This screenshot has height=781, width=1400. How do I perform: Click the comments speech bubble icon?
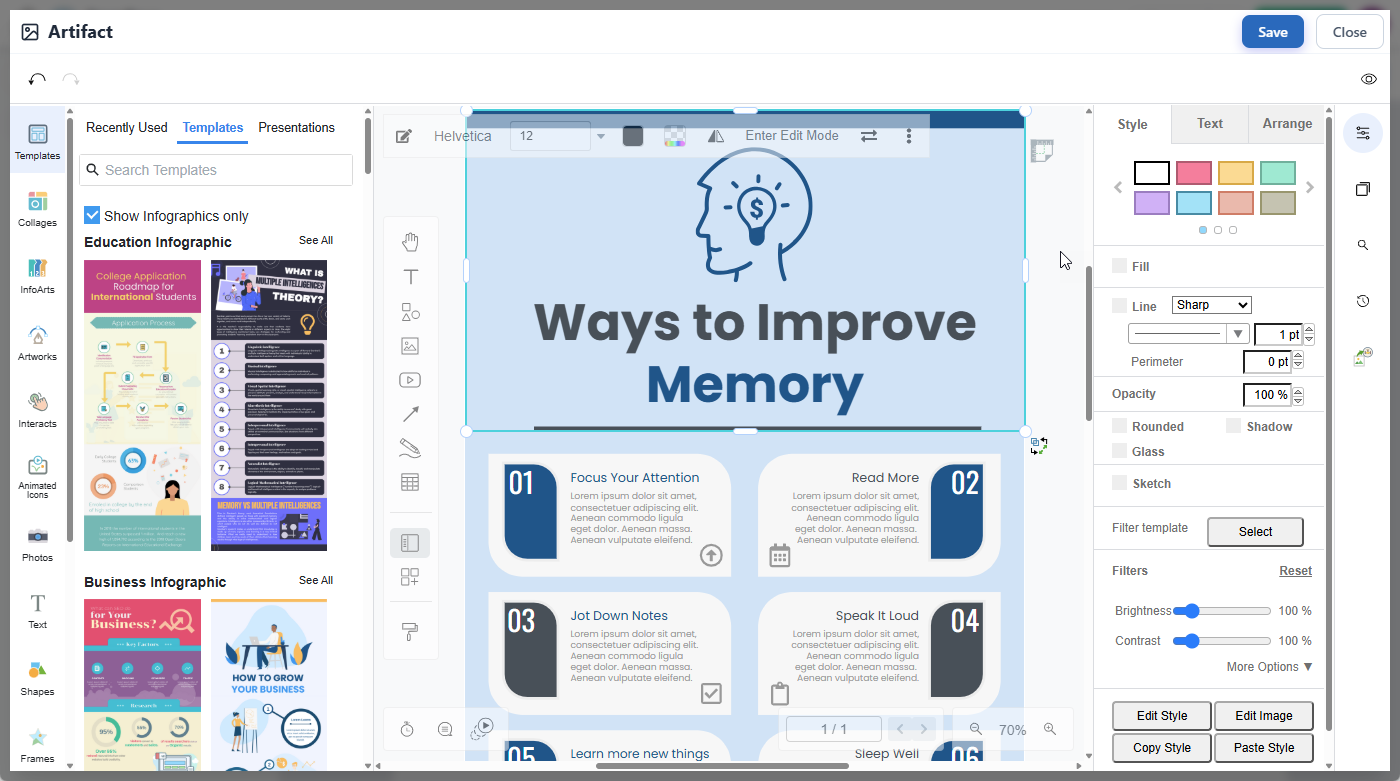pos(445,729)
